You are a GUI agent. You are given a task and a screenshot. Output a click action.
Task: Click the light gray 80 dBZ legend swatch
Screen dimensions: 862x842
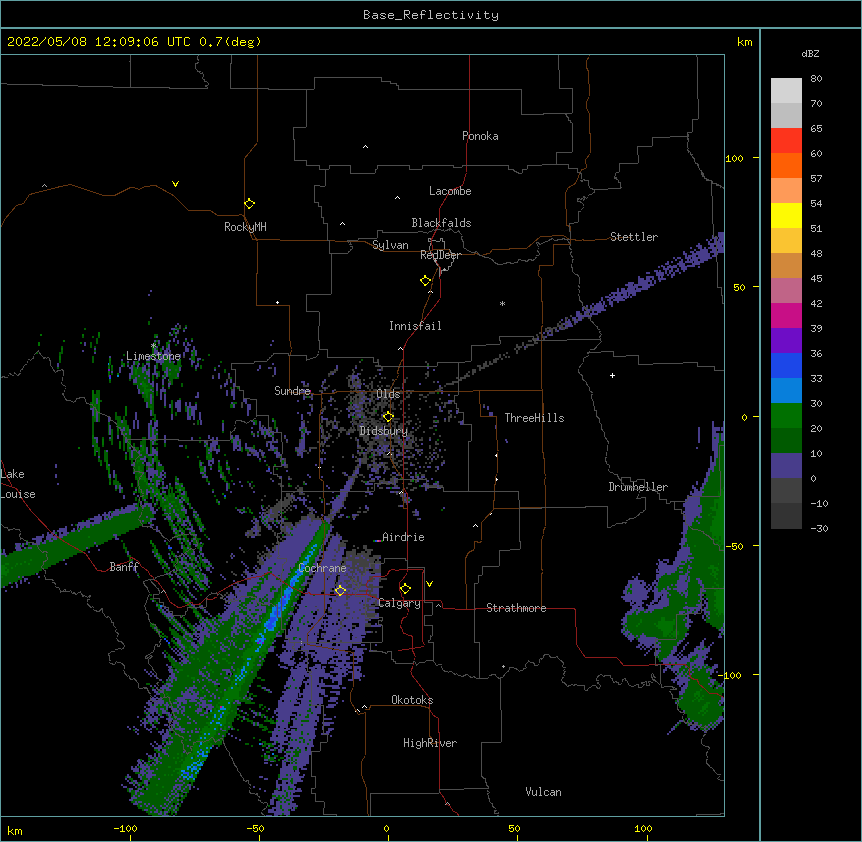click(x=786, y=91)
